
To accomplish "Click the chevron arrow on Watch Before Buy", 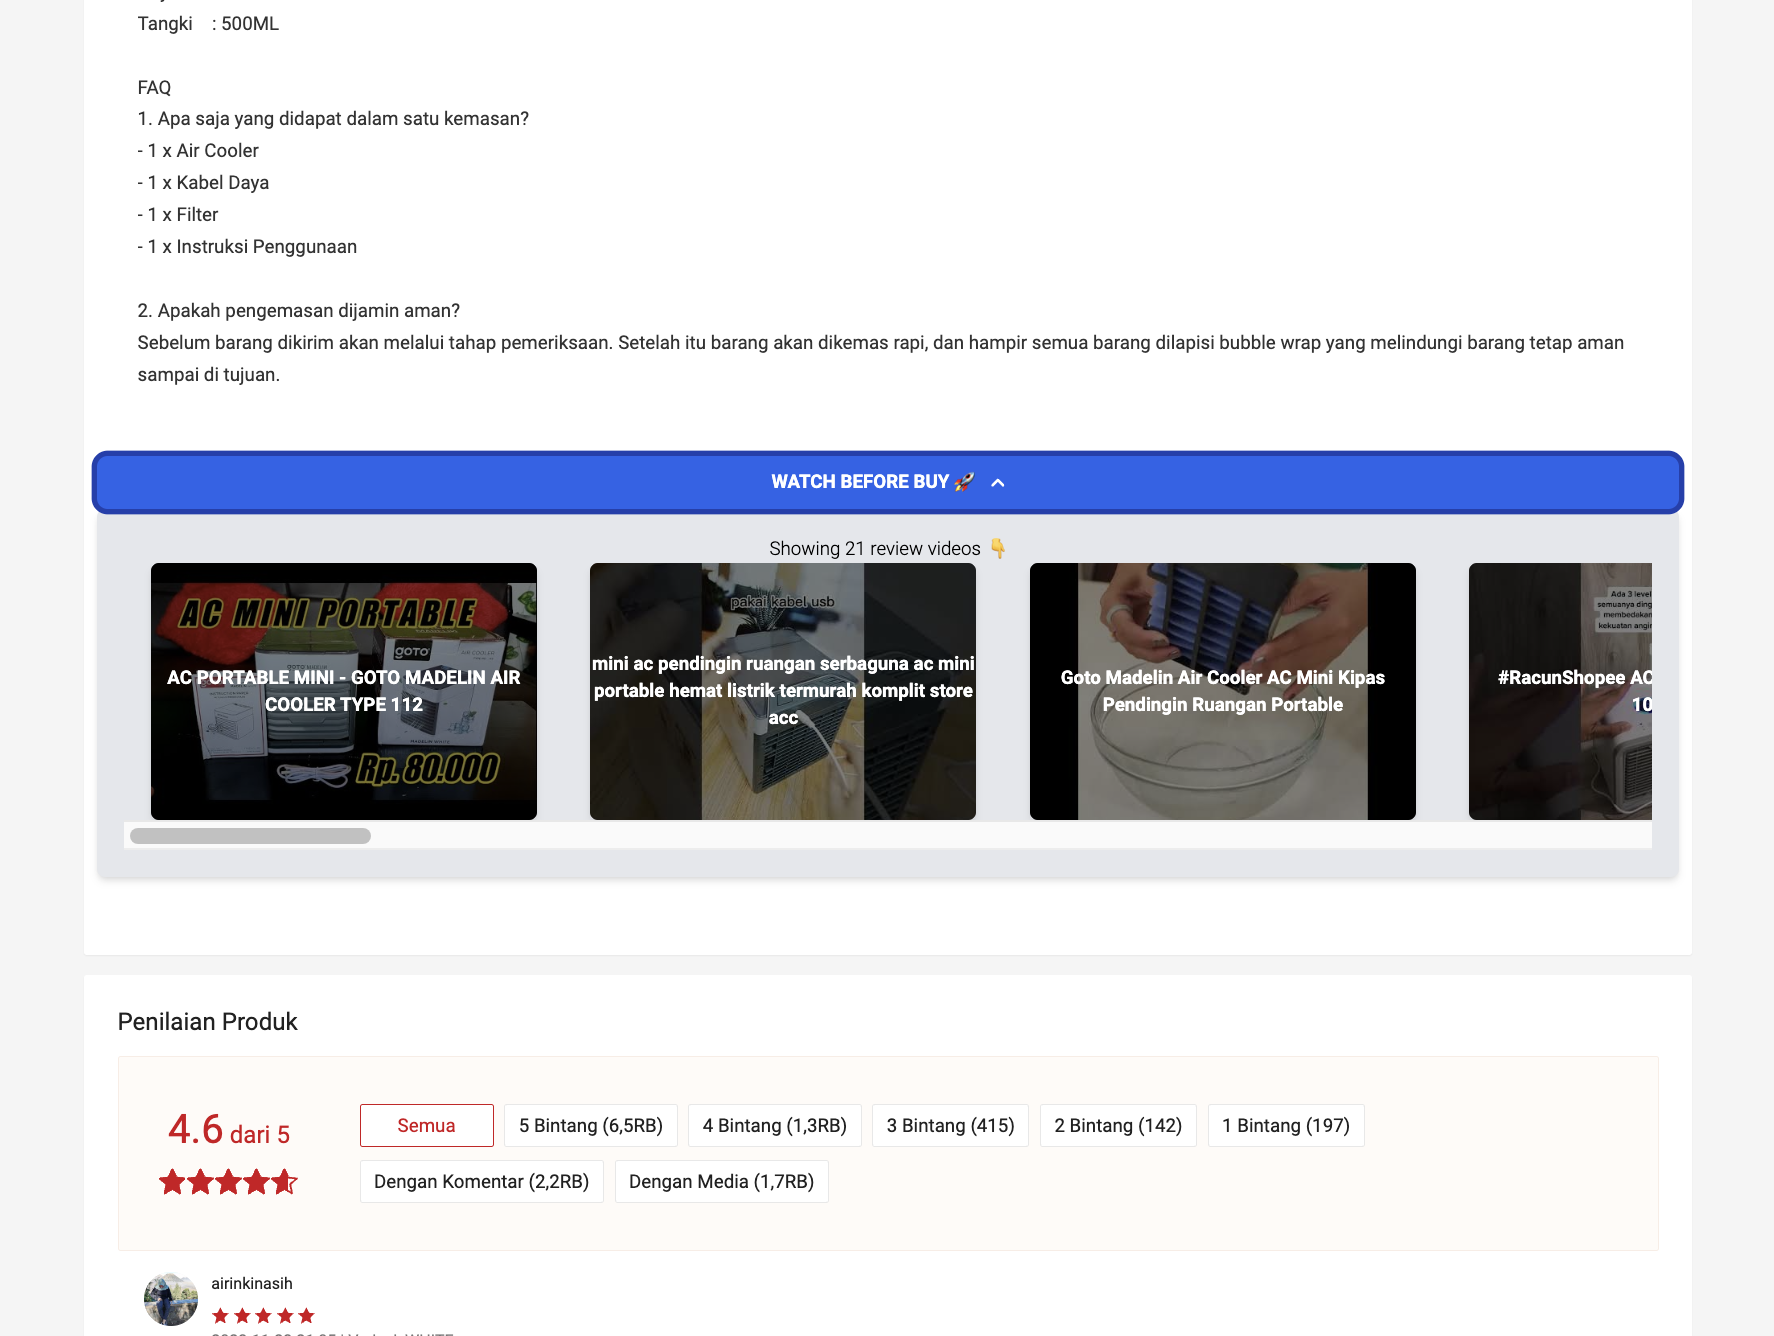I will (997, 483).
